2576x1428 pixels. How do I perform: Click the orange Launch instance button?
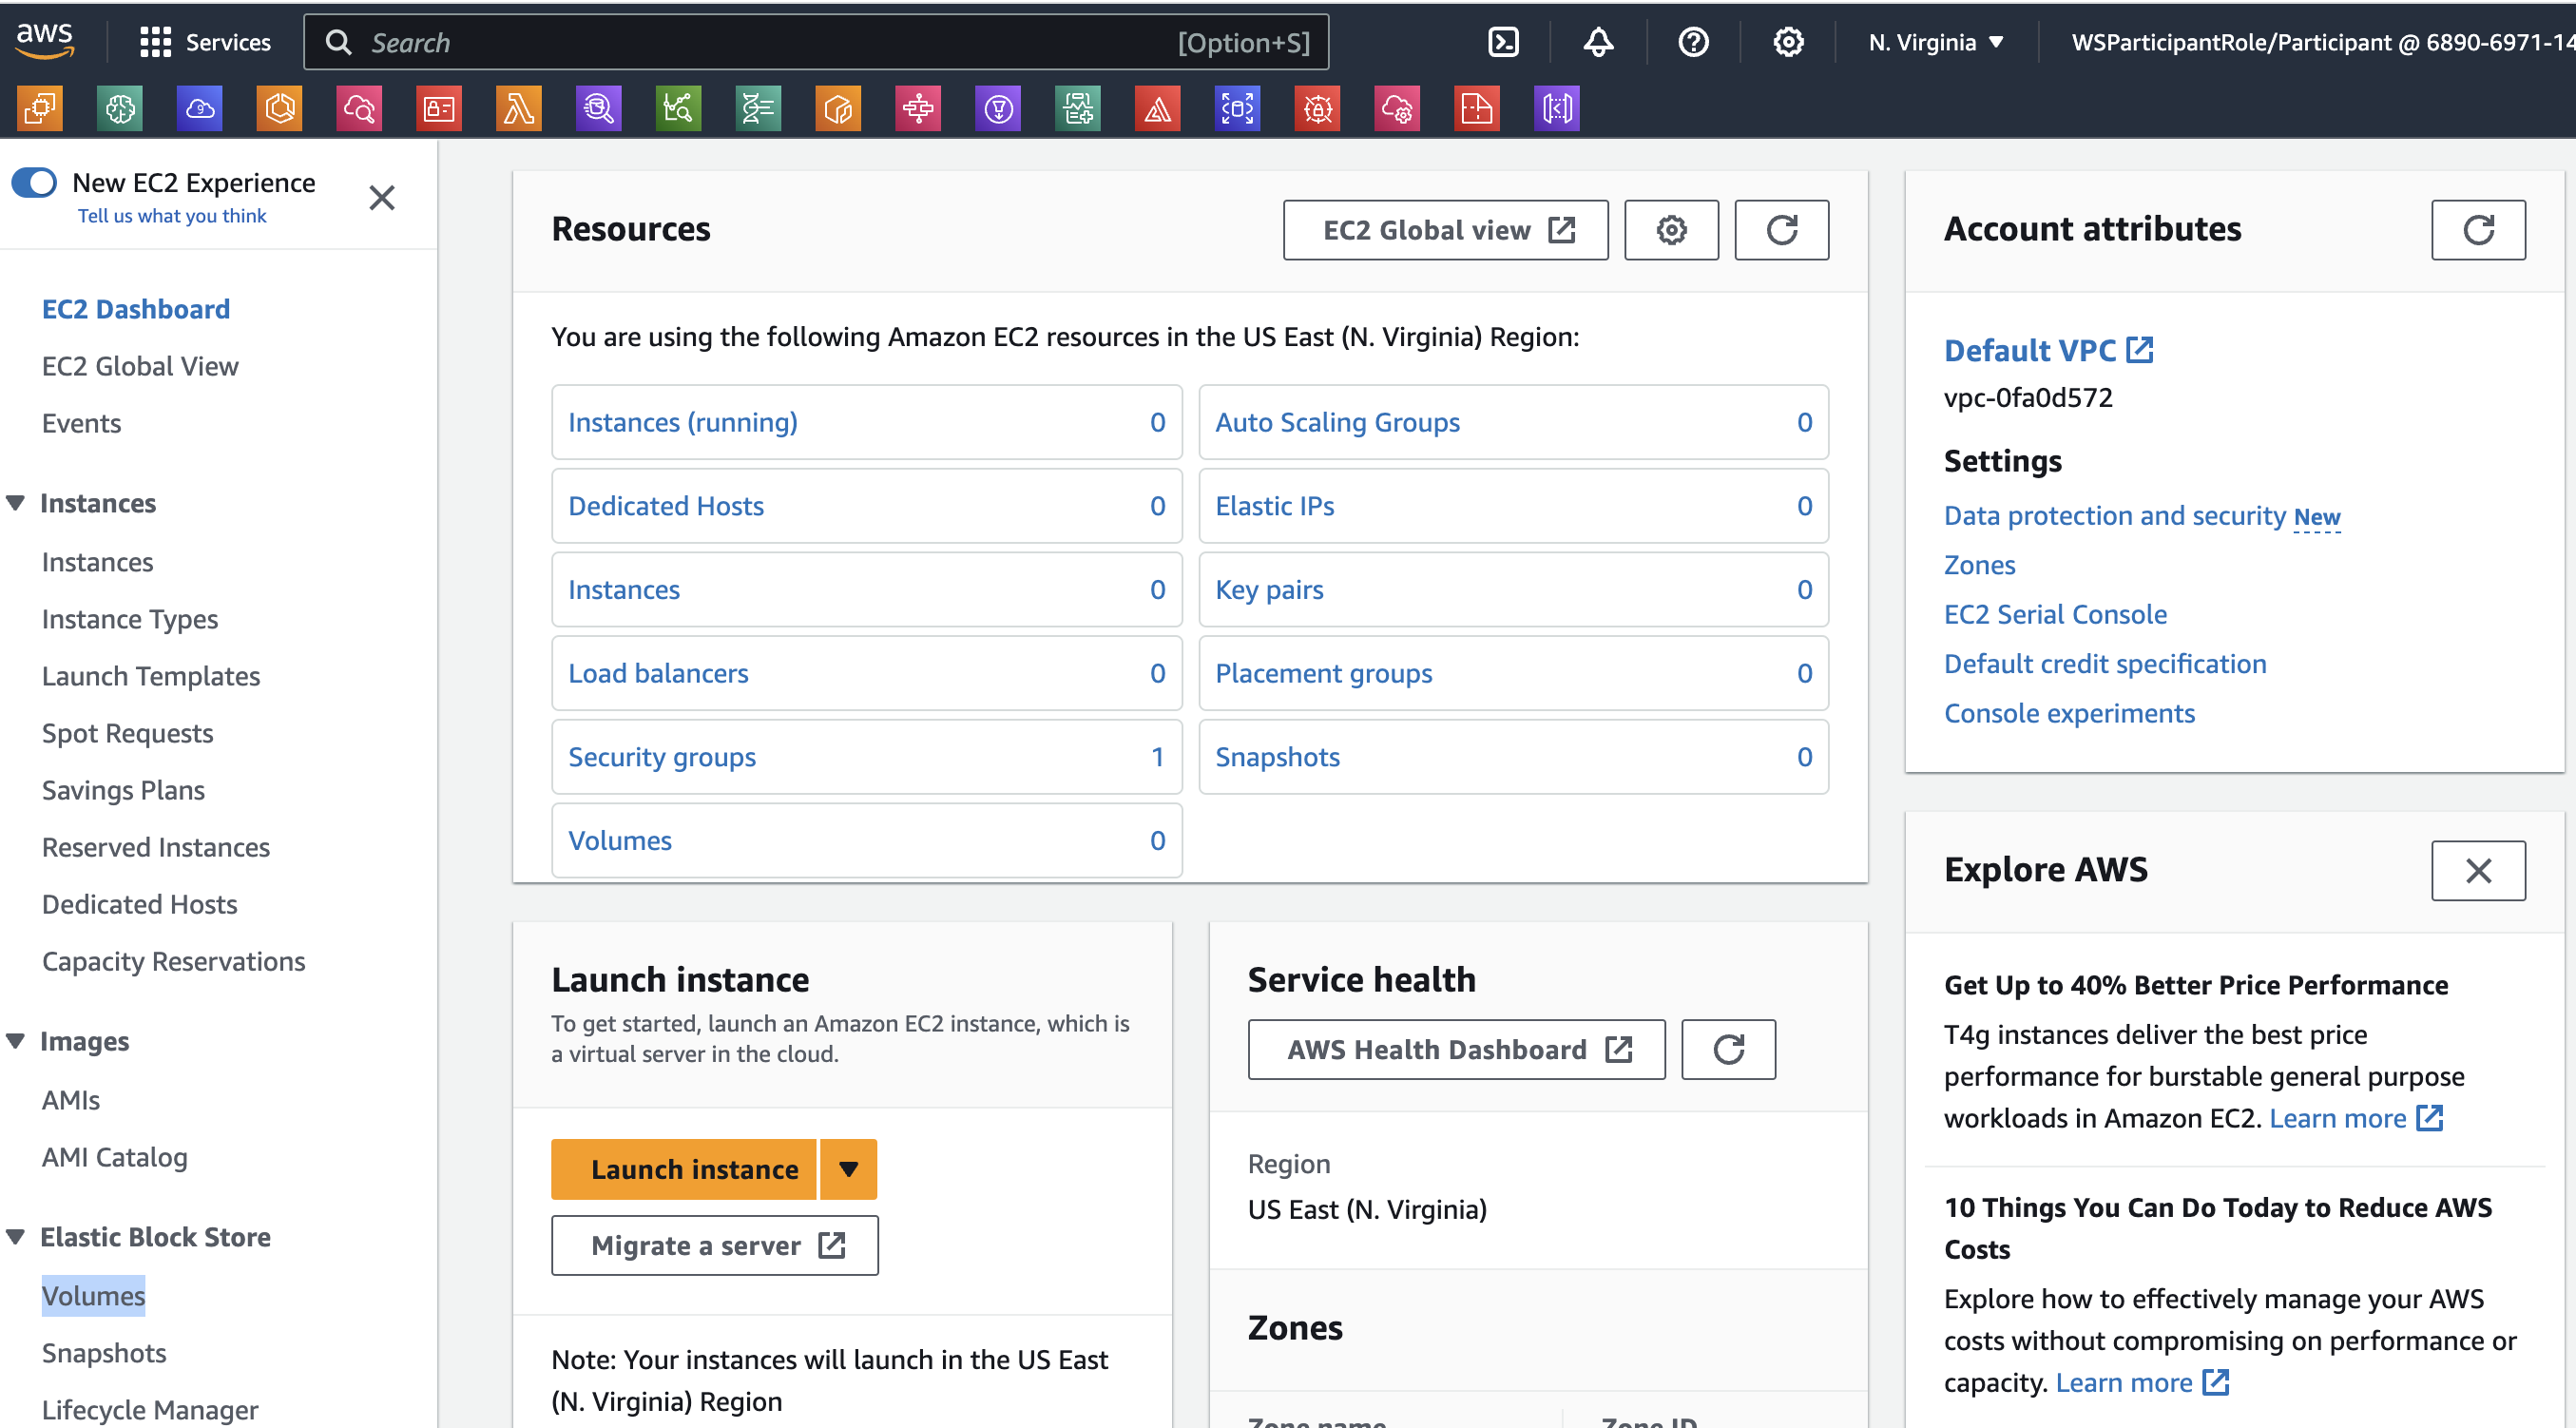click(x=684, y=1169)
